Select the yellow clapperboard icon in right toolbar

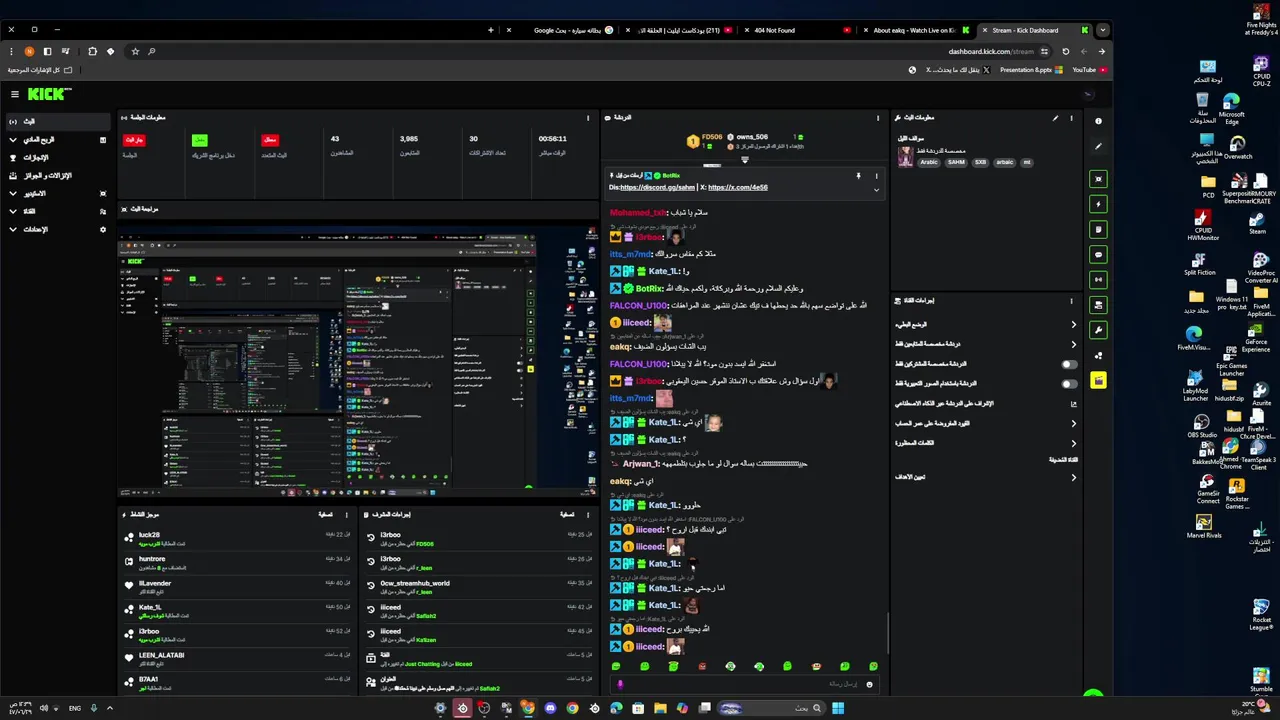tap(1098, 380)
